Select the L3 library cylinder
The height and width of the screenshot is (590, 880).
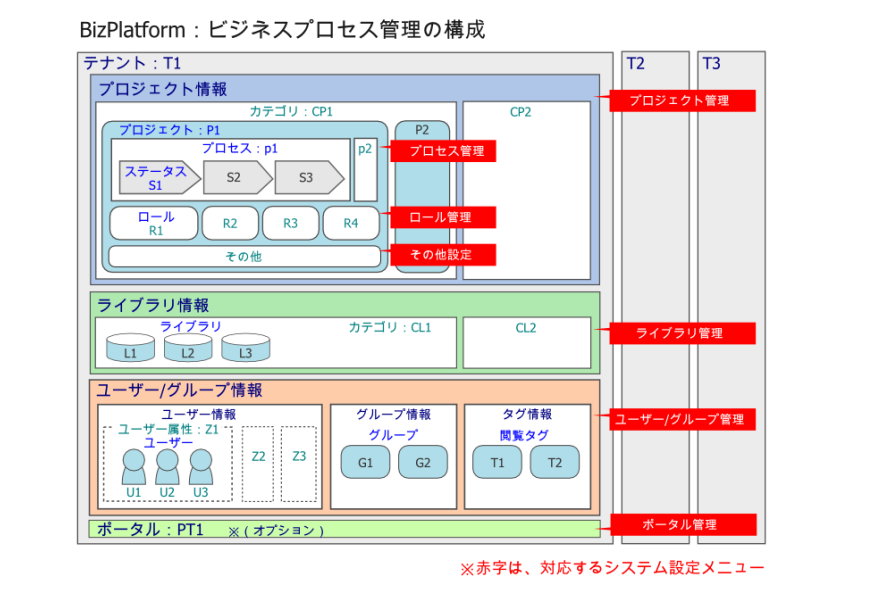pyautogui.click(x=246, y=347)
